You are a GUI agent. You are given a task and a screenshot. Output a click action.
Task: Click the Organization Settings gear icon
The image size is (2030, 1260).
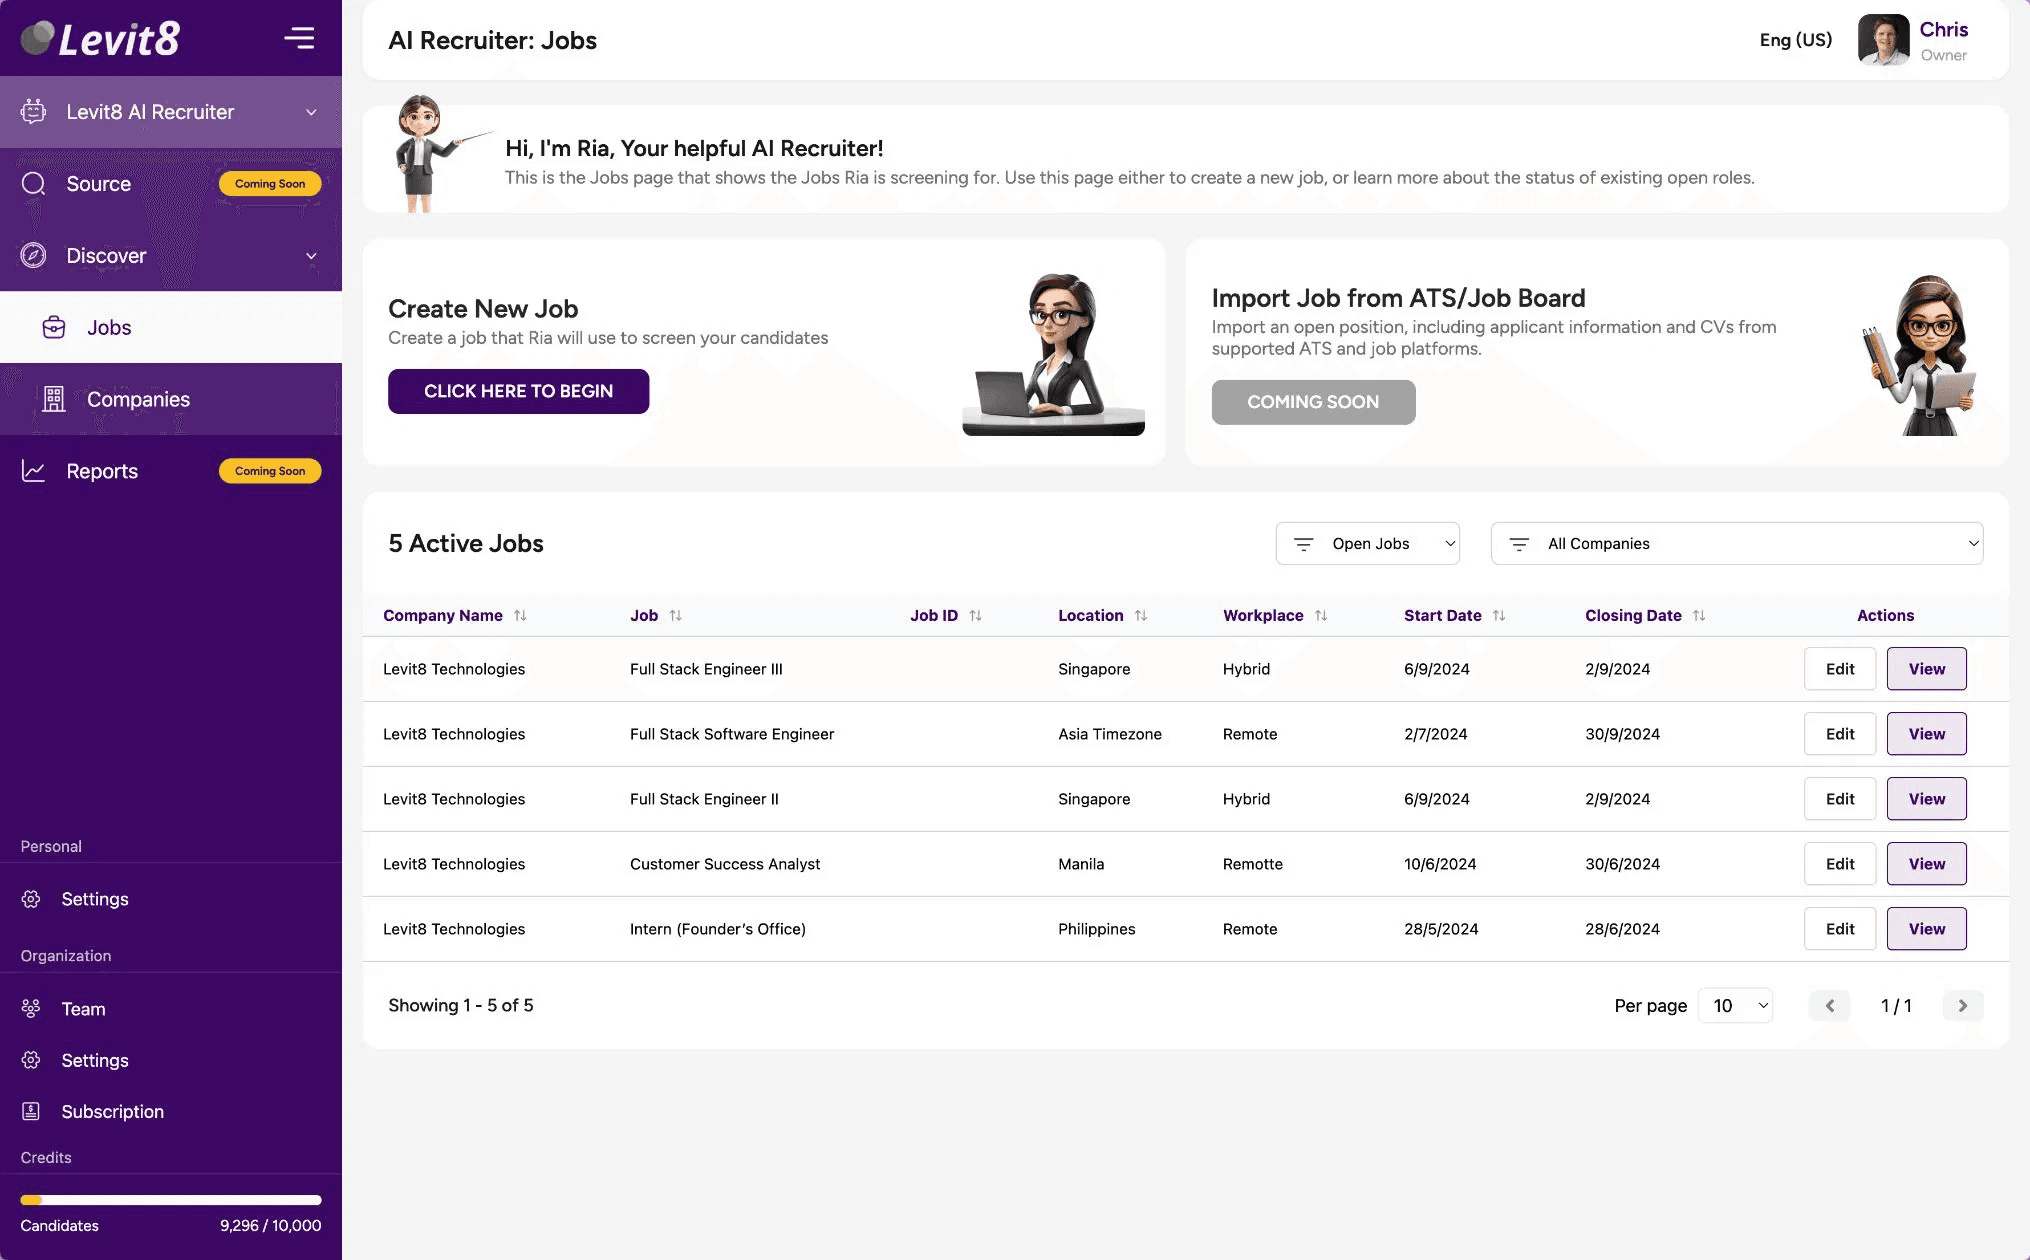point(31,1060)
